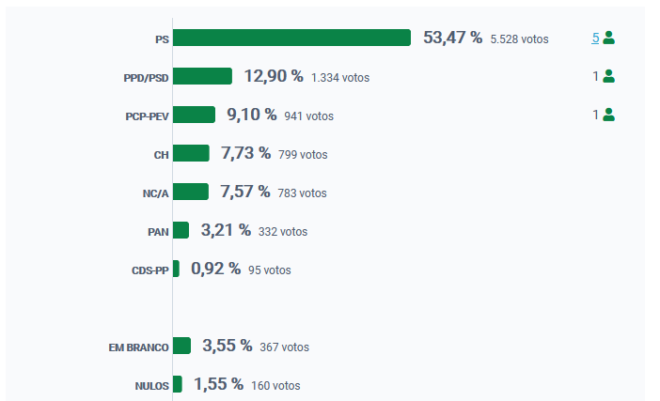Select the NC/A result bar

191,191
